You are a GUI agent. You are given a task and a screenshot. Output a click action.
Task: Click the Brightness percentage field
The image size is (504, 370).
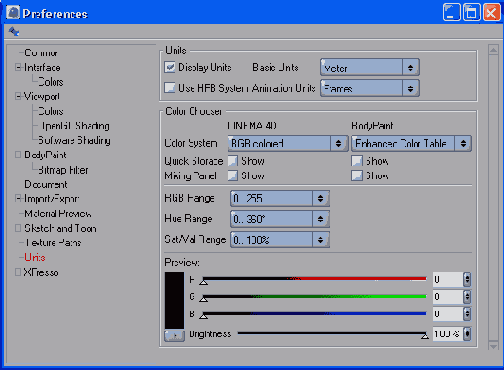(448, 334)
